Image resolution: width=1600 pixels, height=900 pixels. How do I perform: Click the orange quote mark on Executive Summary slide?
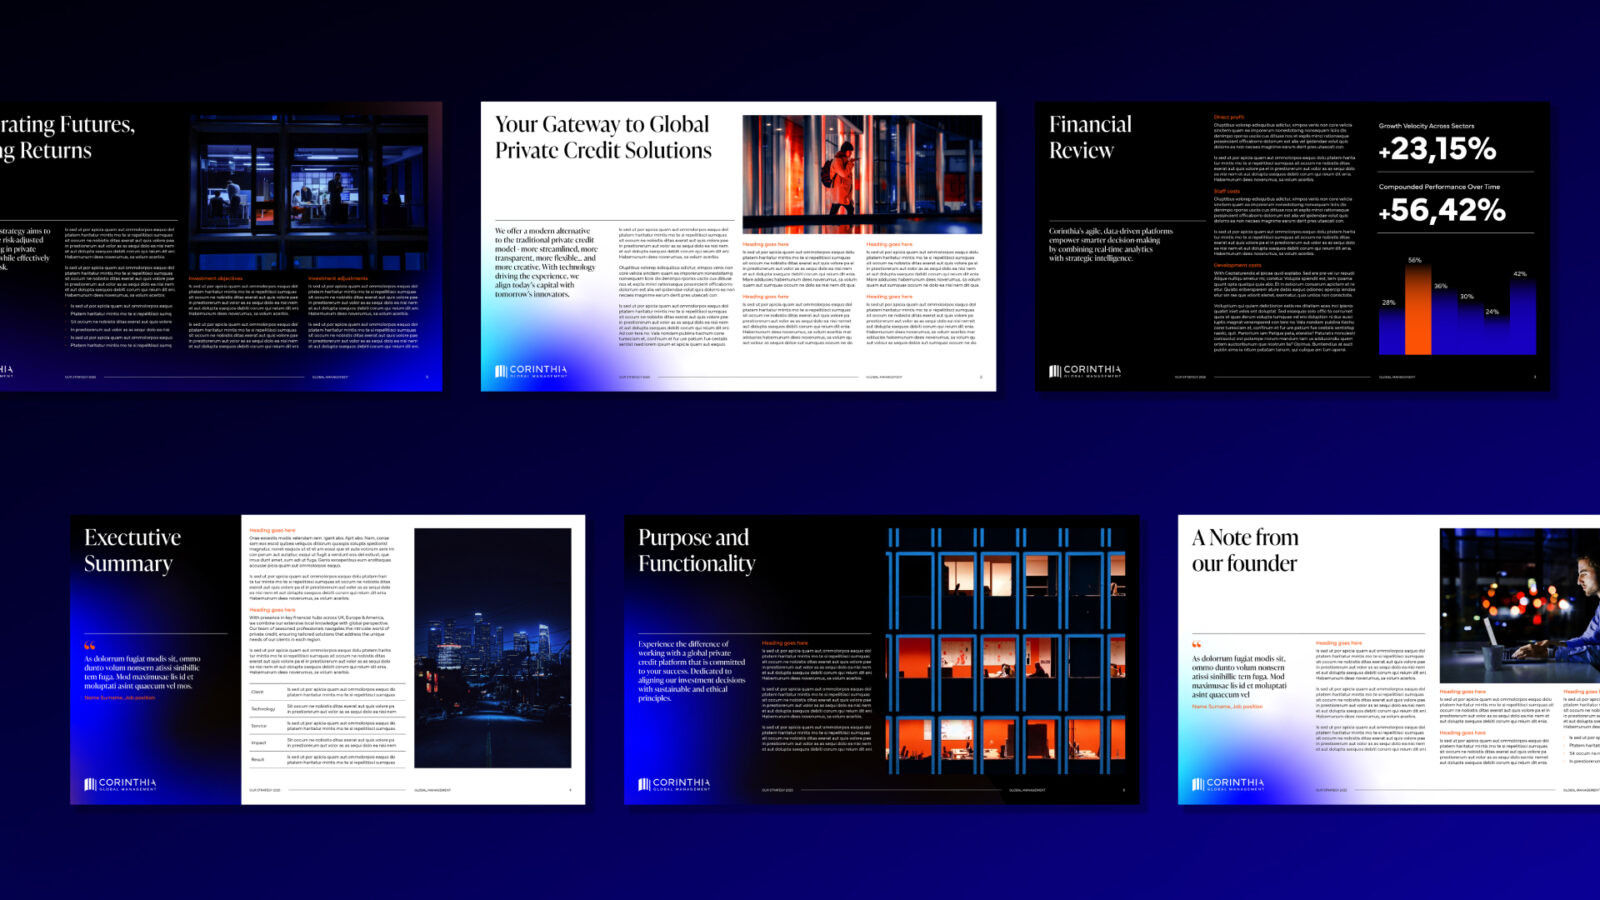pos(89,646)
